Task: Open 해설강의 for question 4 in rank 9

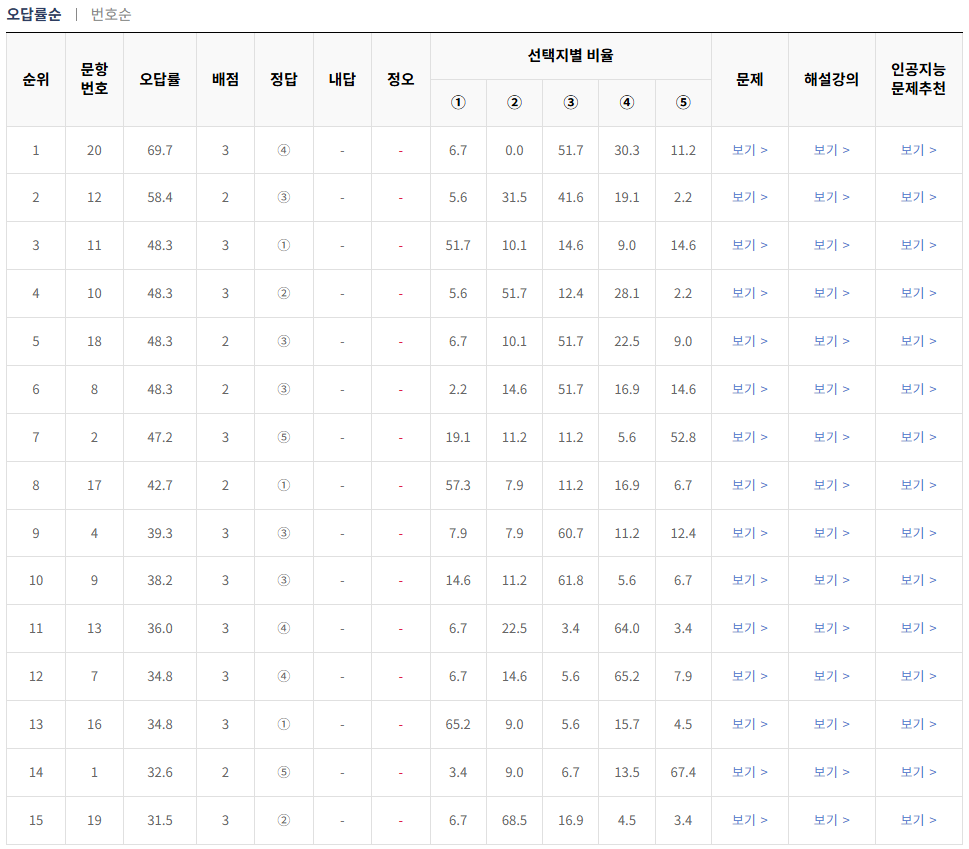Action: pos(833,533)
